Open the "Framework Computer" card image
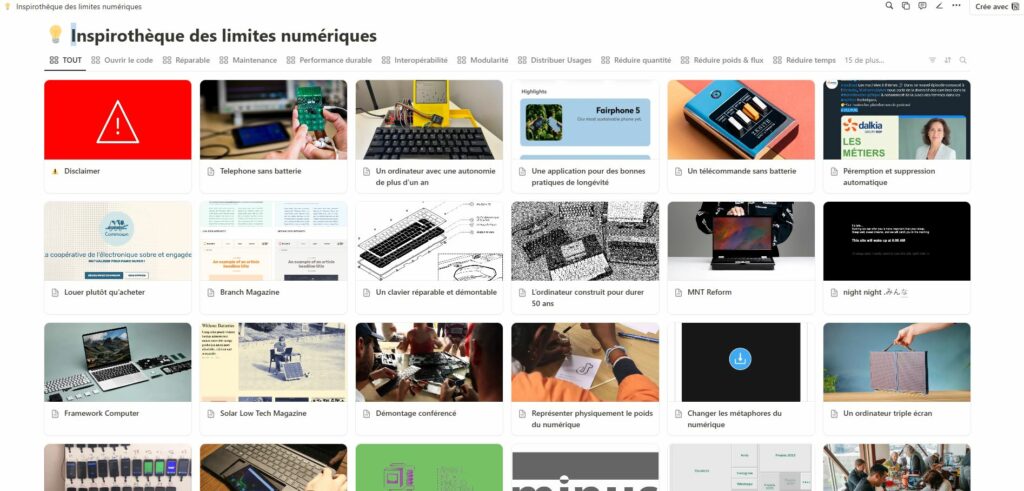The height and width of the screenshot is (491, 1024). pos(118,362)
